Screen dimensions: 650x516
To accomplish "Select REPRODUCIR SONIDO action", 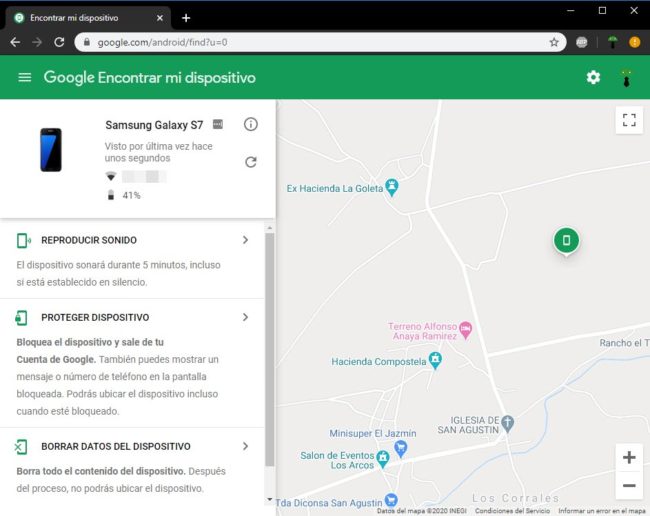I will point(89,240).
